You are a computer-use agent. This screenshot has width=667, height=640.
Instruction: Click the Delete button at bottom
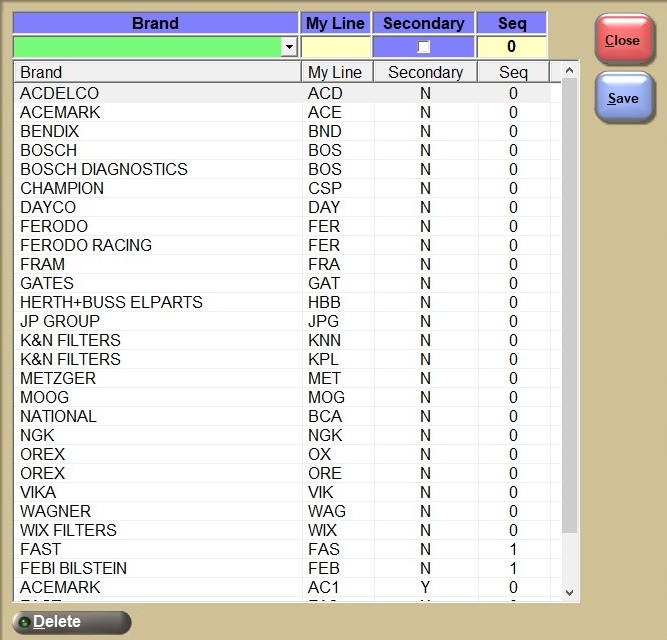pos(71,622)
